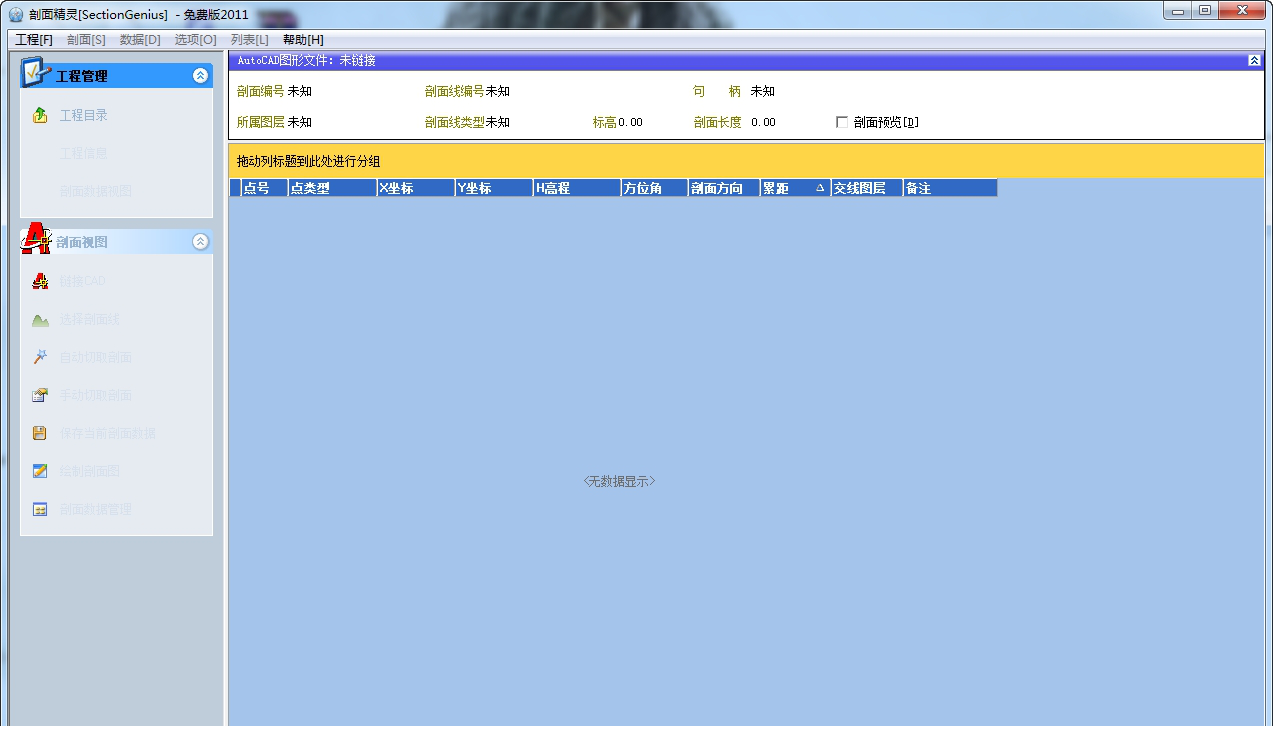The width and height of the screenshot is (1273, 755).
Task: Click the 工程目录 folder icon
Action: (x=40, y=115)
